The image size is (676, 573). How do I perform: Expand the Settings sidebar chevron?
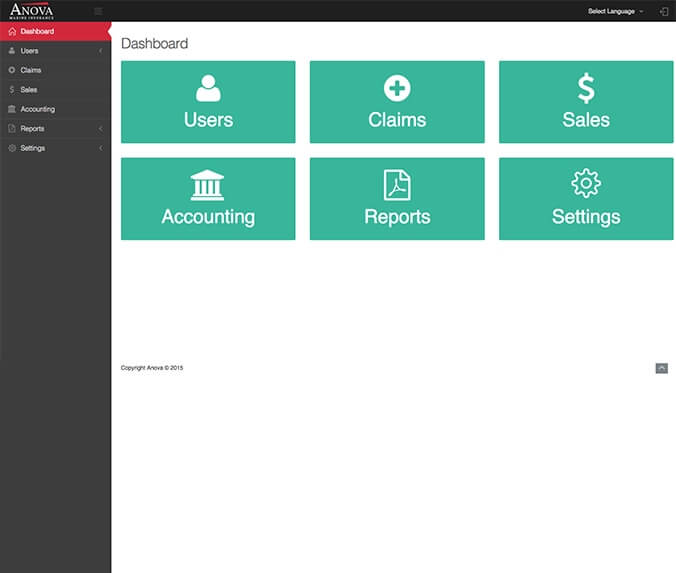coord(100,148)
